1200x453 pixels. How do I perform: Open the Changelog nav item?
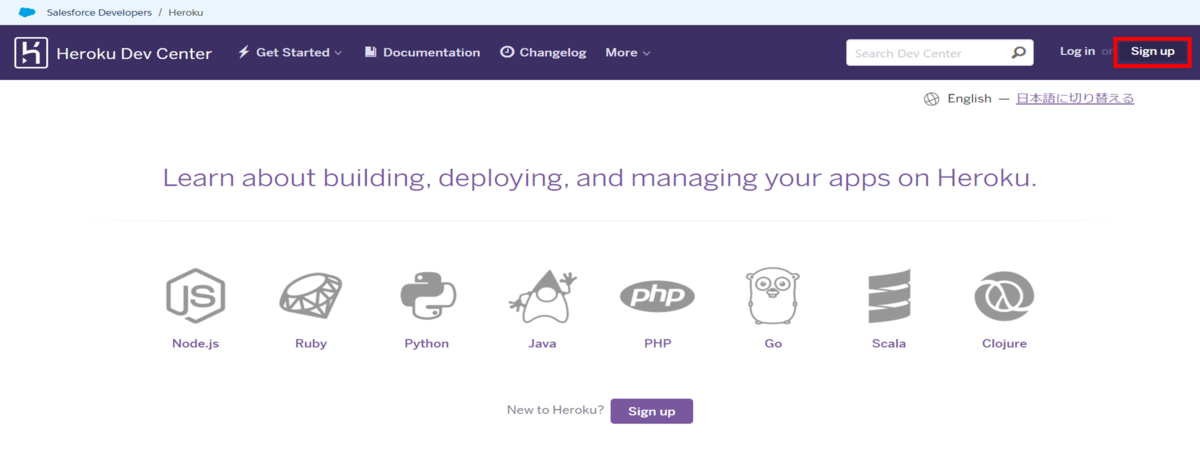(543, 52)
